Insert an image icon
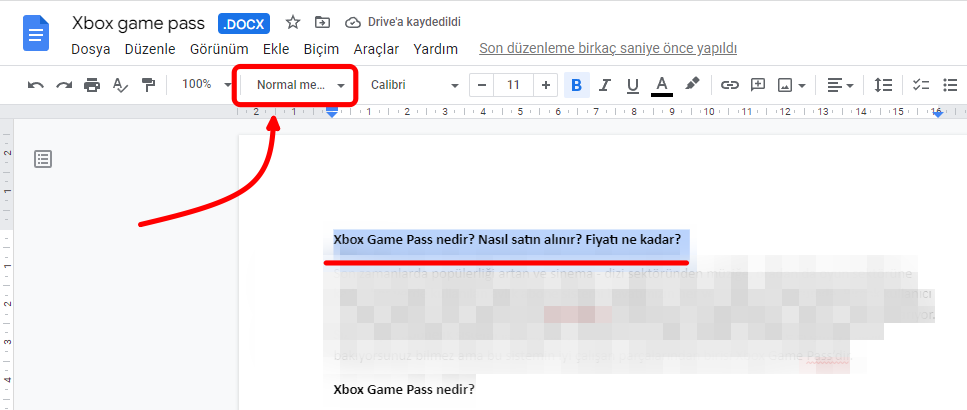The width and height of the screenshot is (967, 410). pos(785,85)
